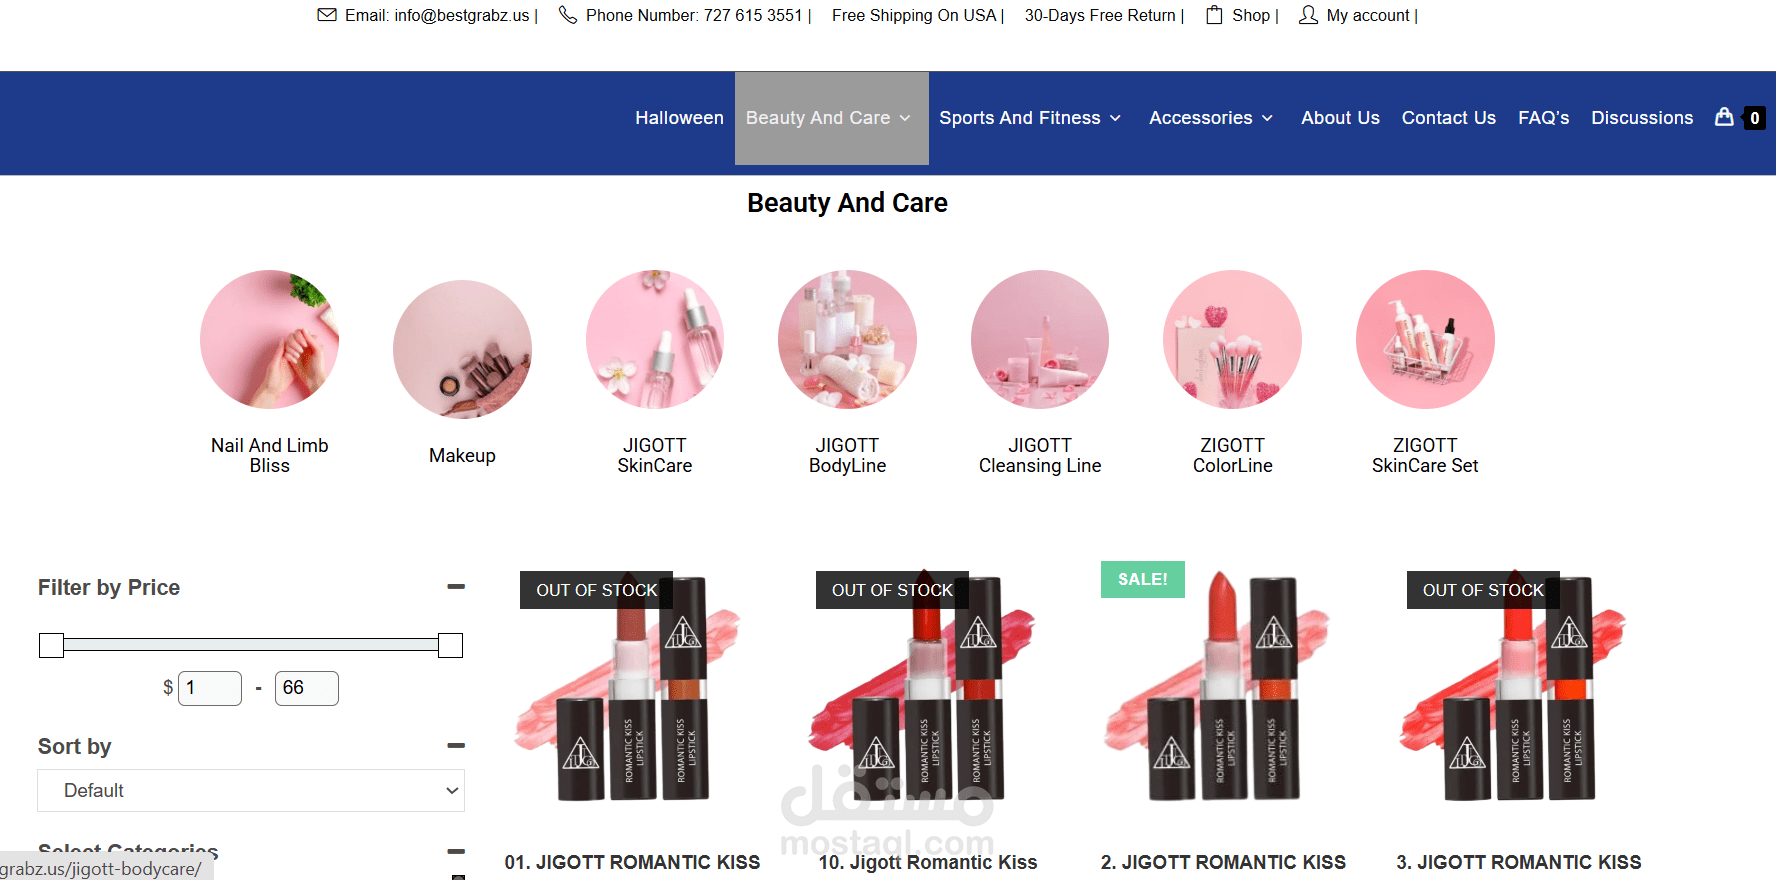Click the SALE! badge on product 2

[1143, 579]
